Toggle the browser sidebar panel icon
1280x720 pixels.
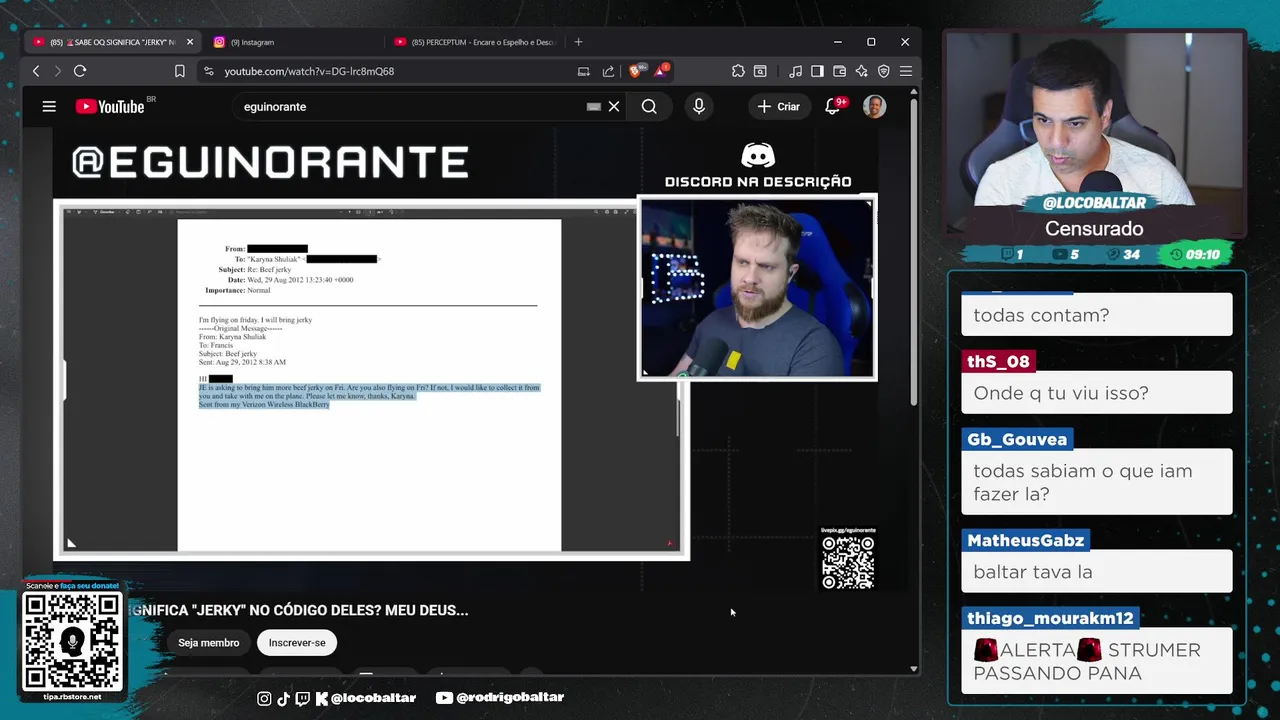[x=817, y=71]
